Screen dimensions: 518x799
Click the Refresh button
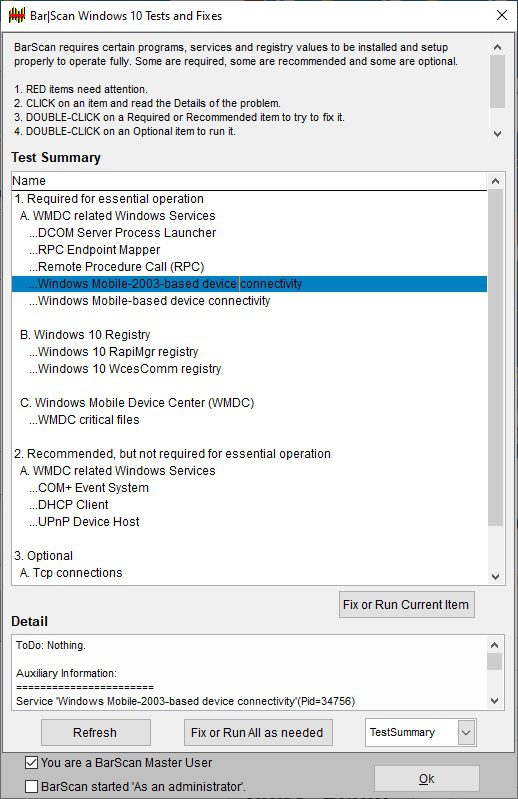pos(95,733)
